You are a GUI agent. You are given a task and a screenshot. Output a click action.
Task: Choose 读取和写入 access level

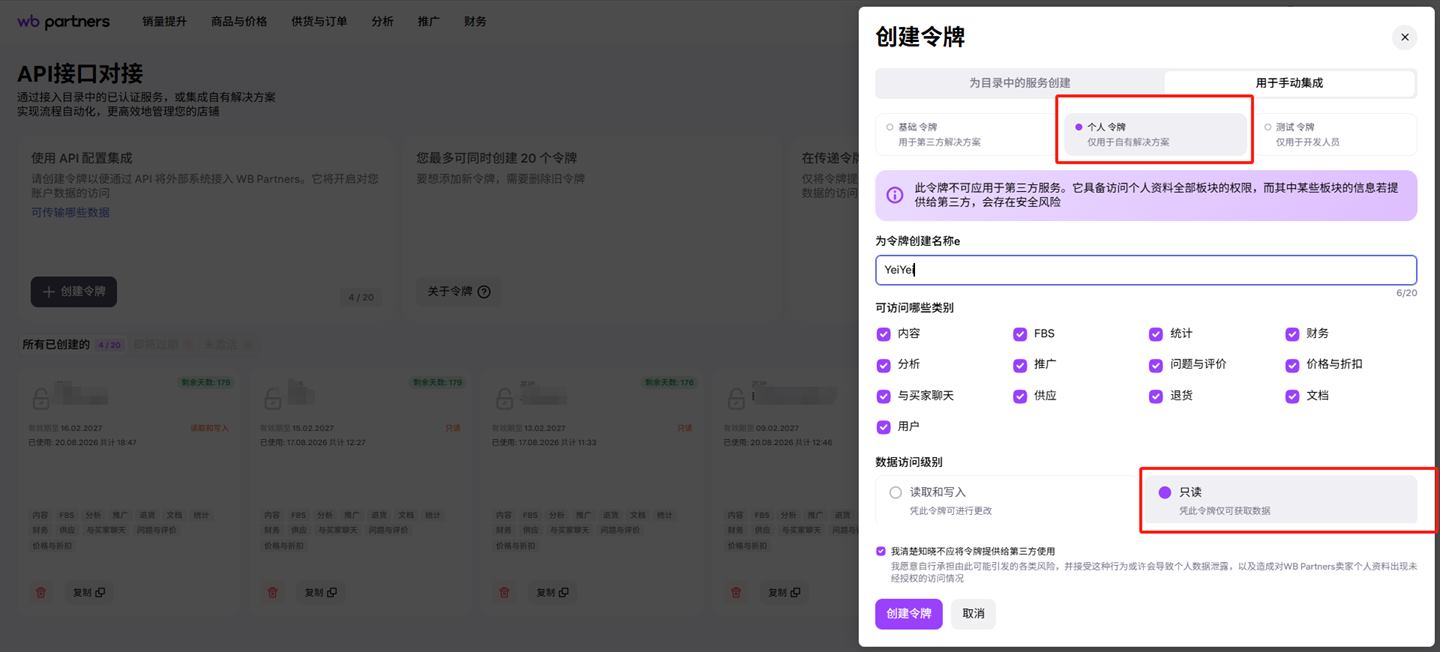(x=1008, y=500)
